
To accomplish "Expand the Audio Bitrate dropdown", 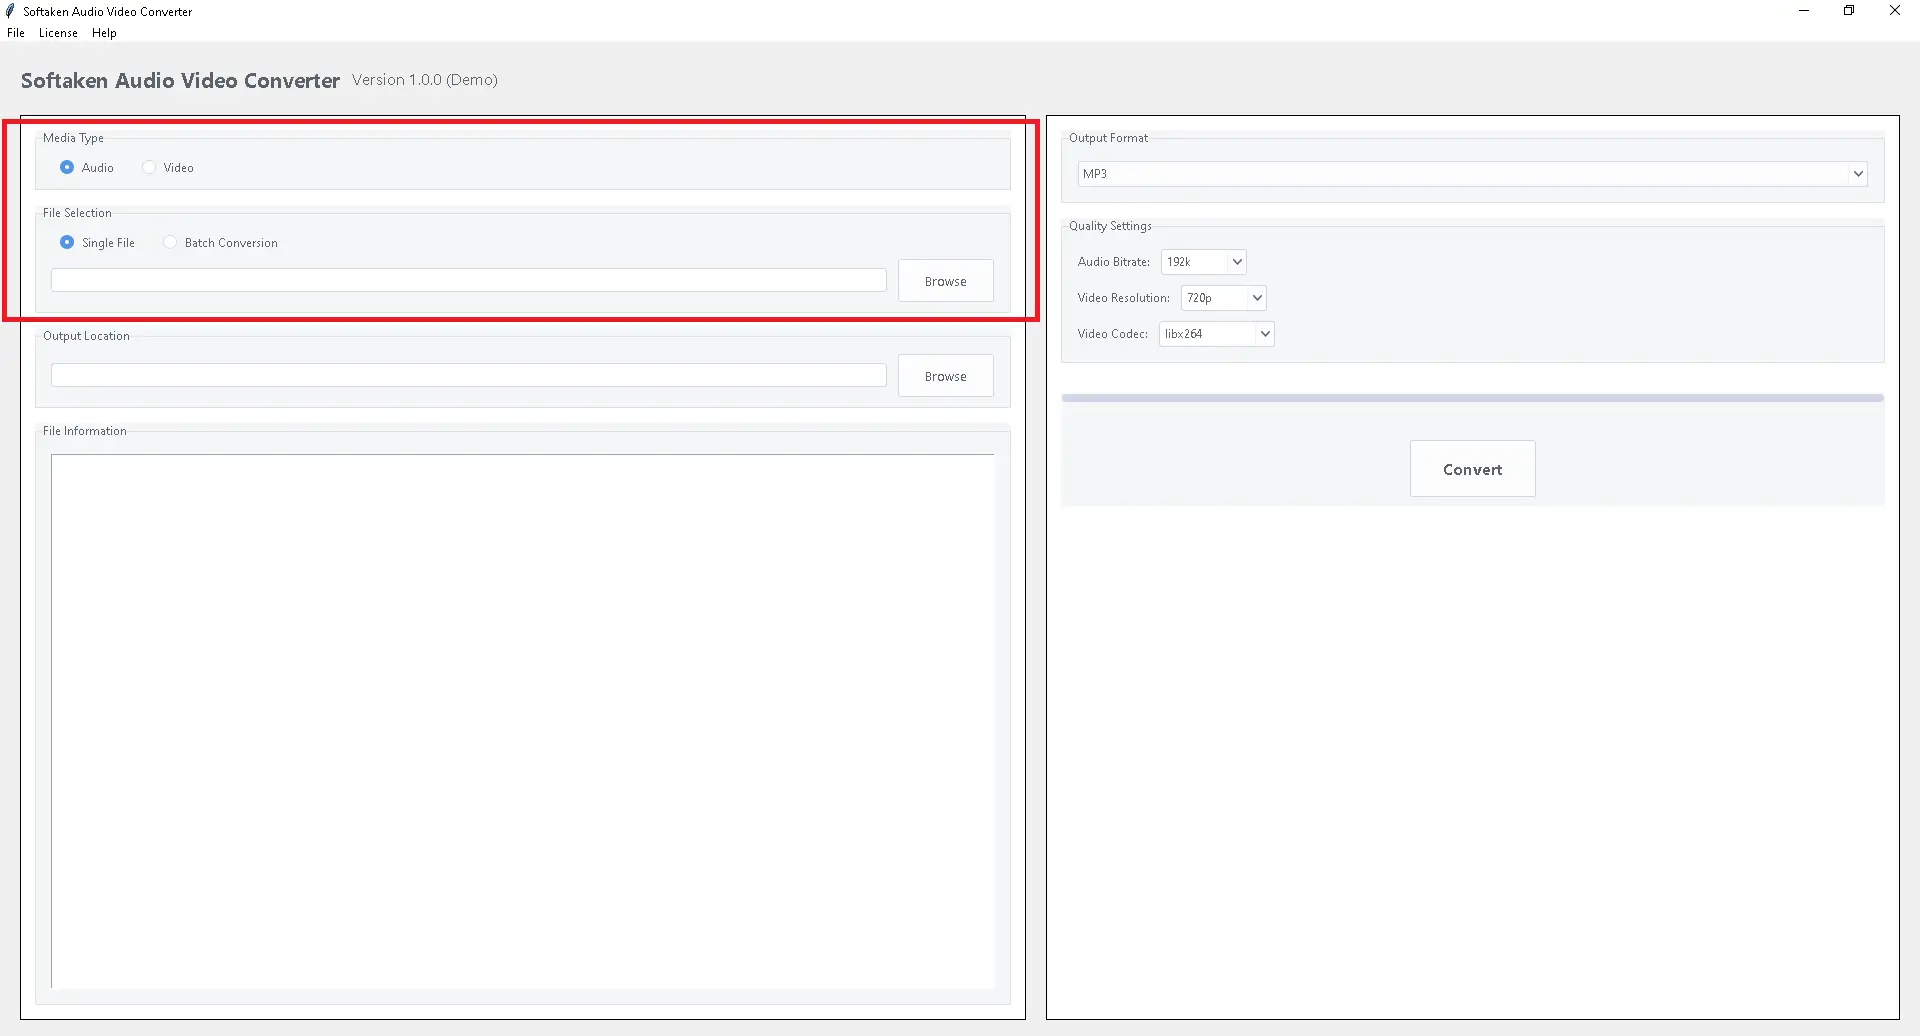I will (x=1203, y=262).
